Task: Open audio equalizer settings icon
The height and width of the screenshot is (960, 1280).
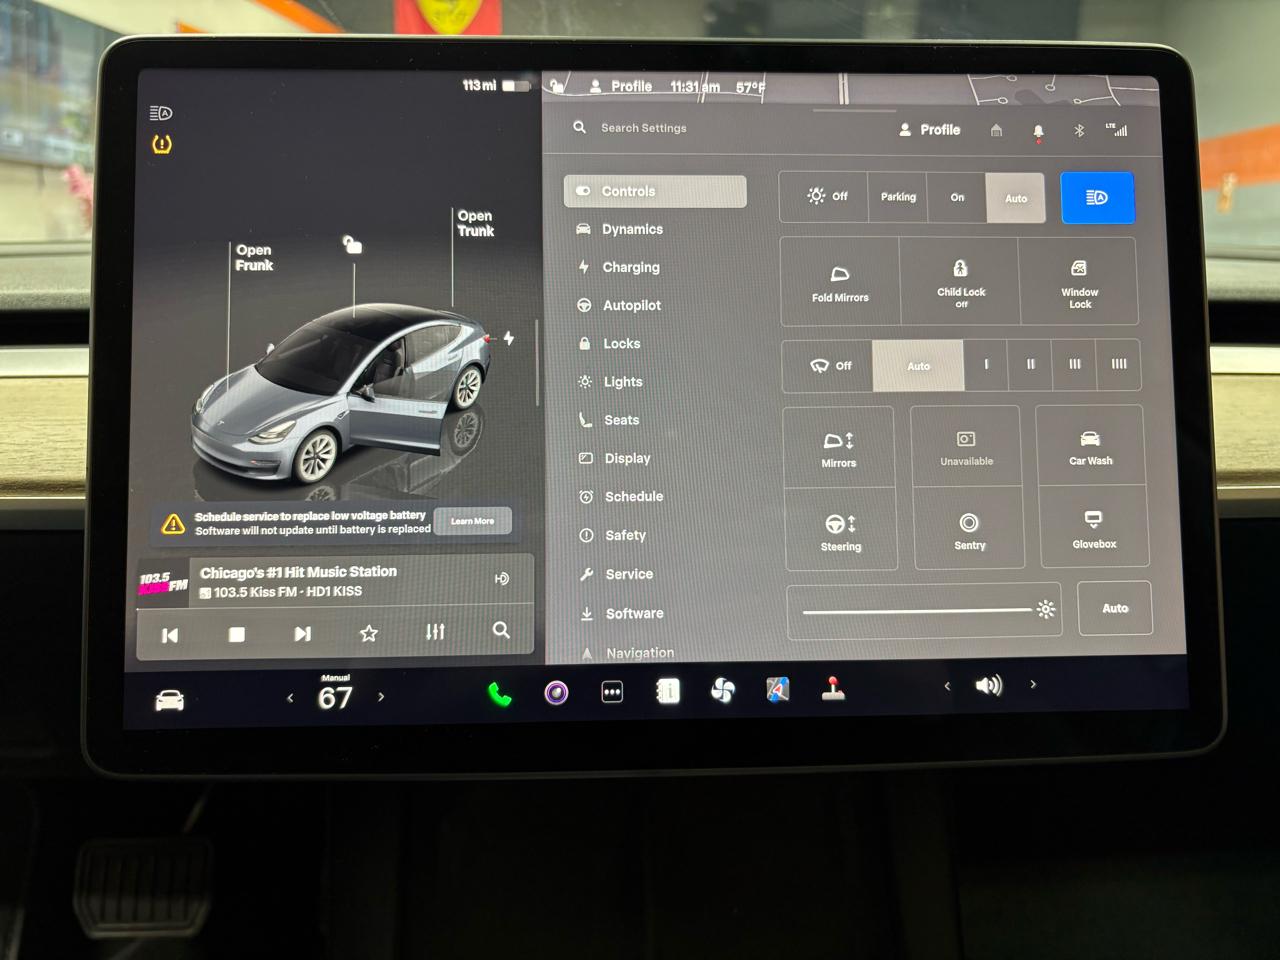Action: tap(435, 632)
